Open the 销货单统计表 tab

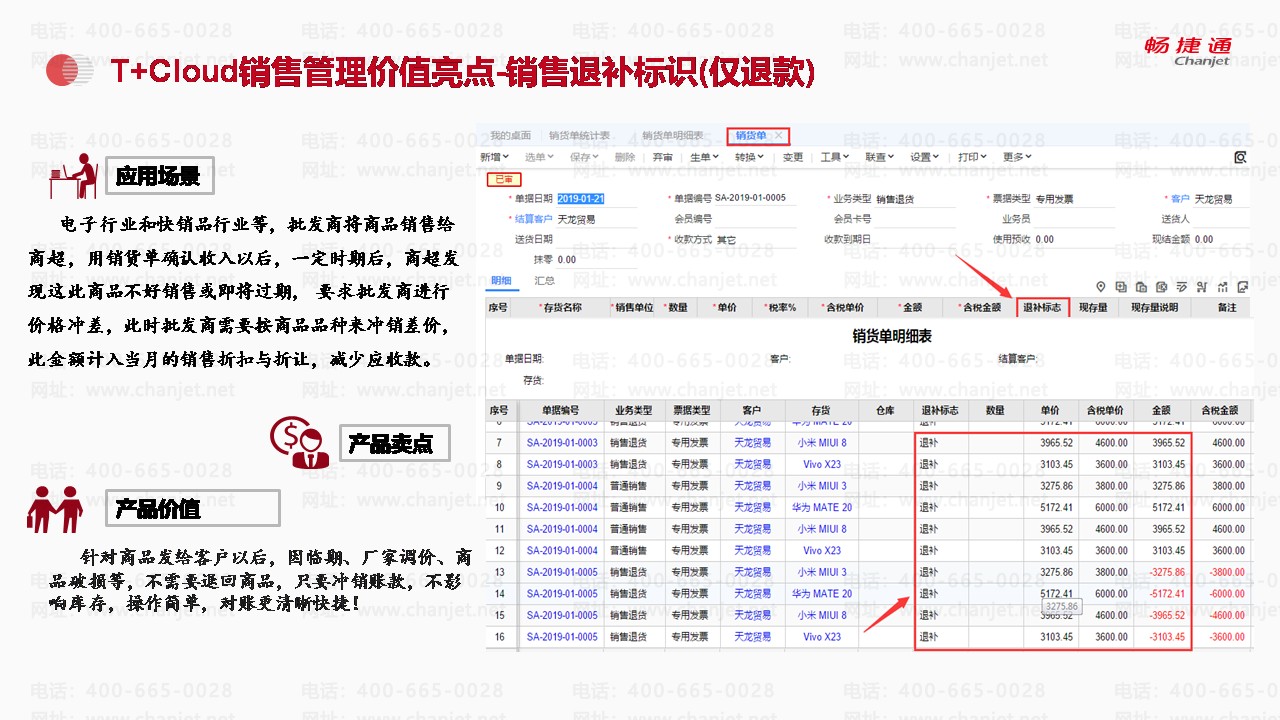[579, 135]
